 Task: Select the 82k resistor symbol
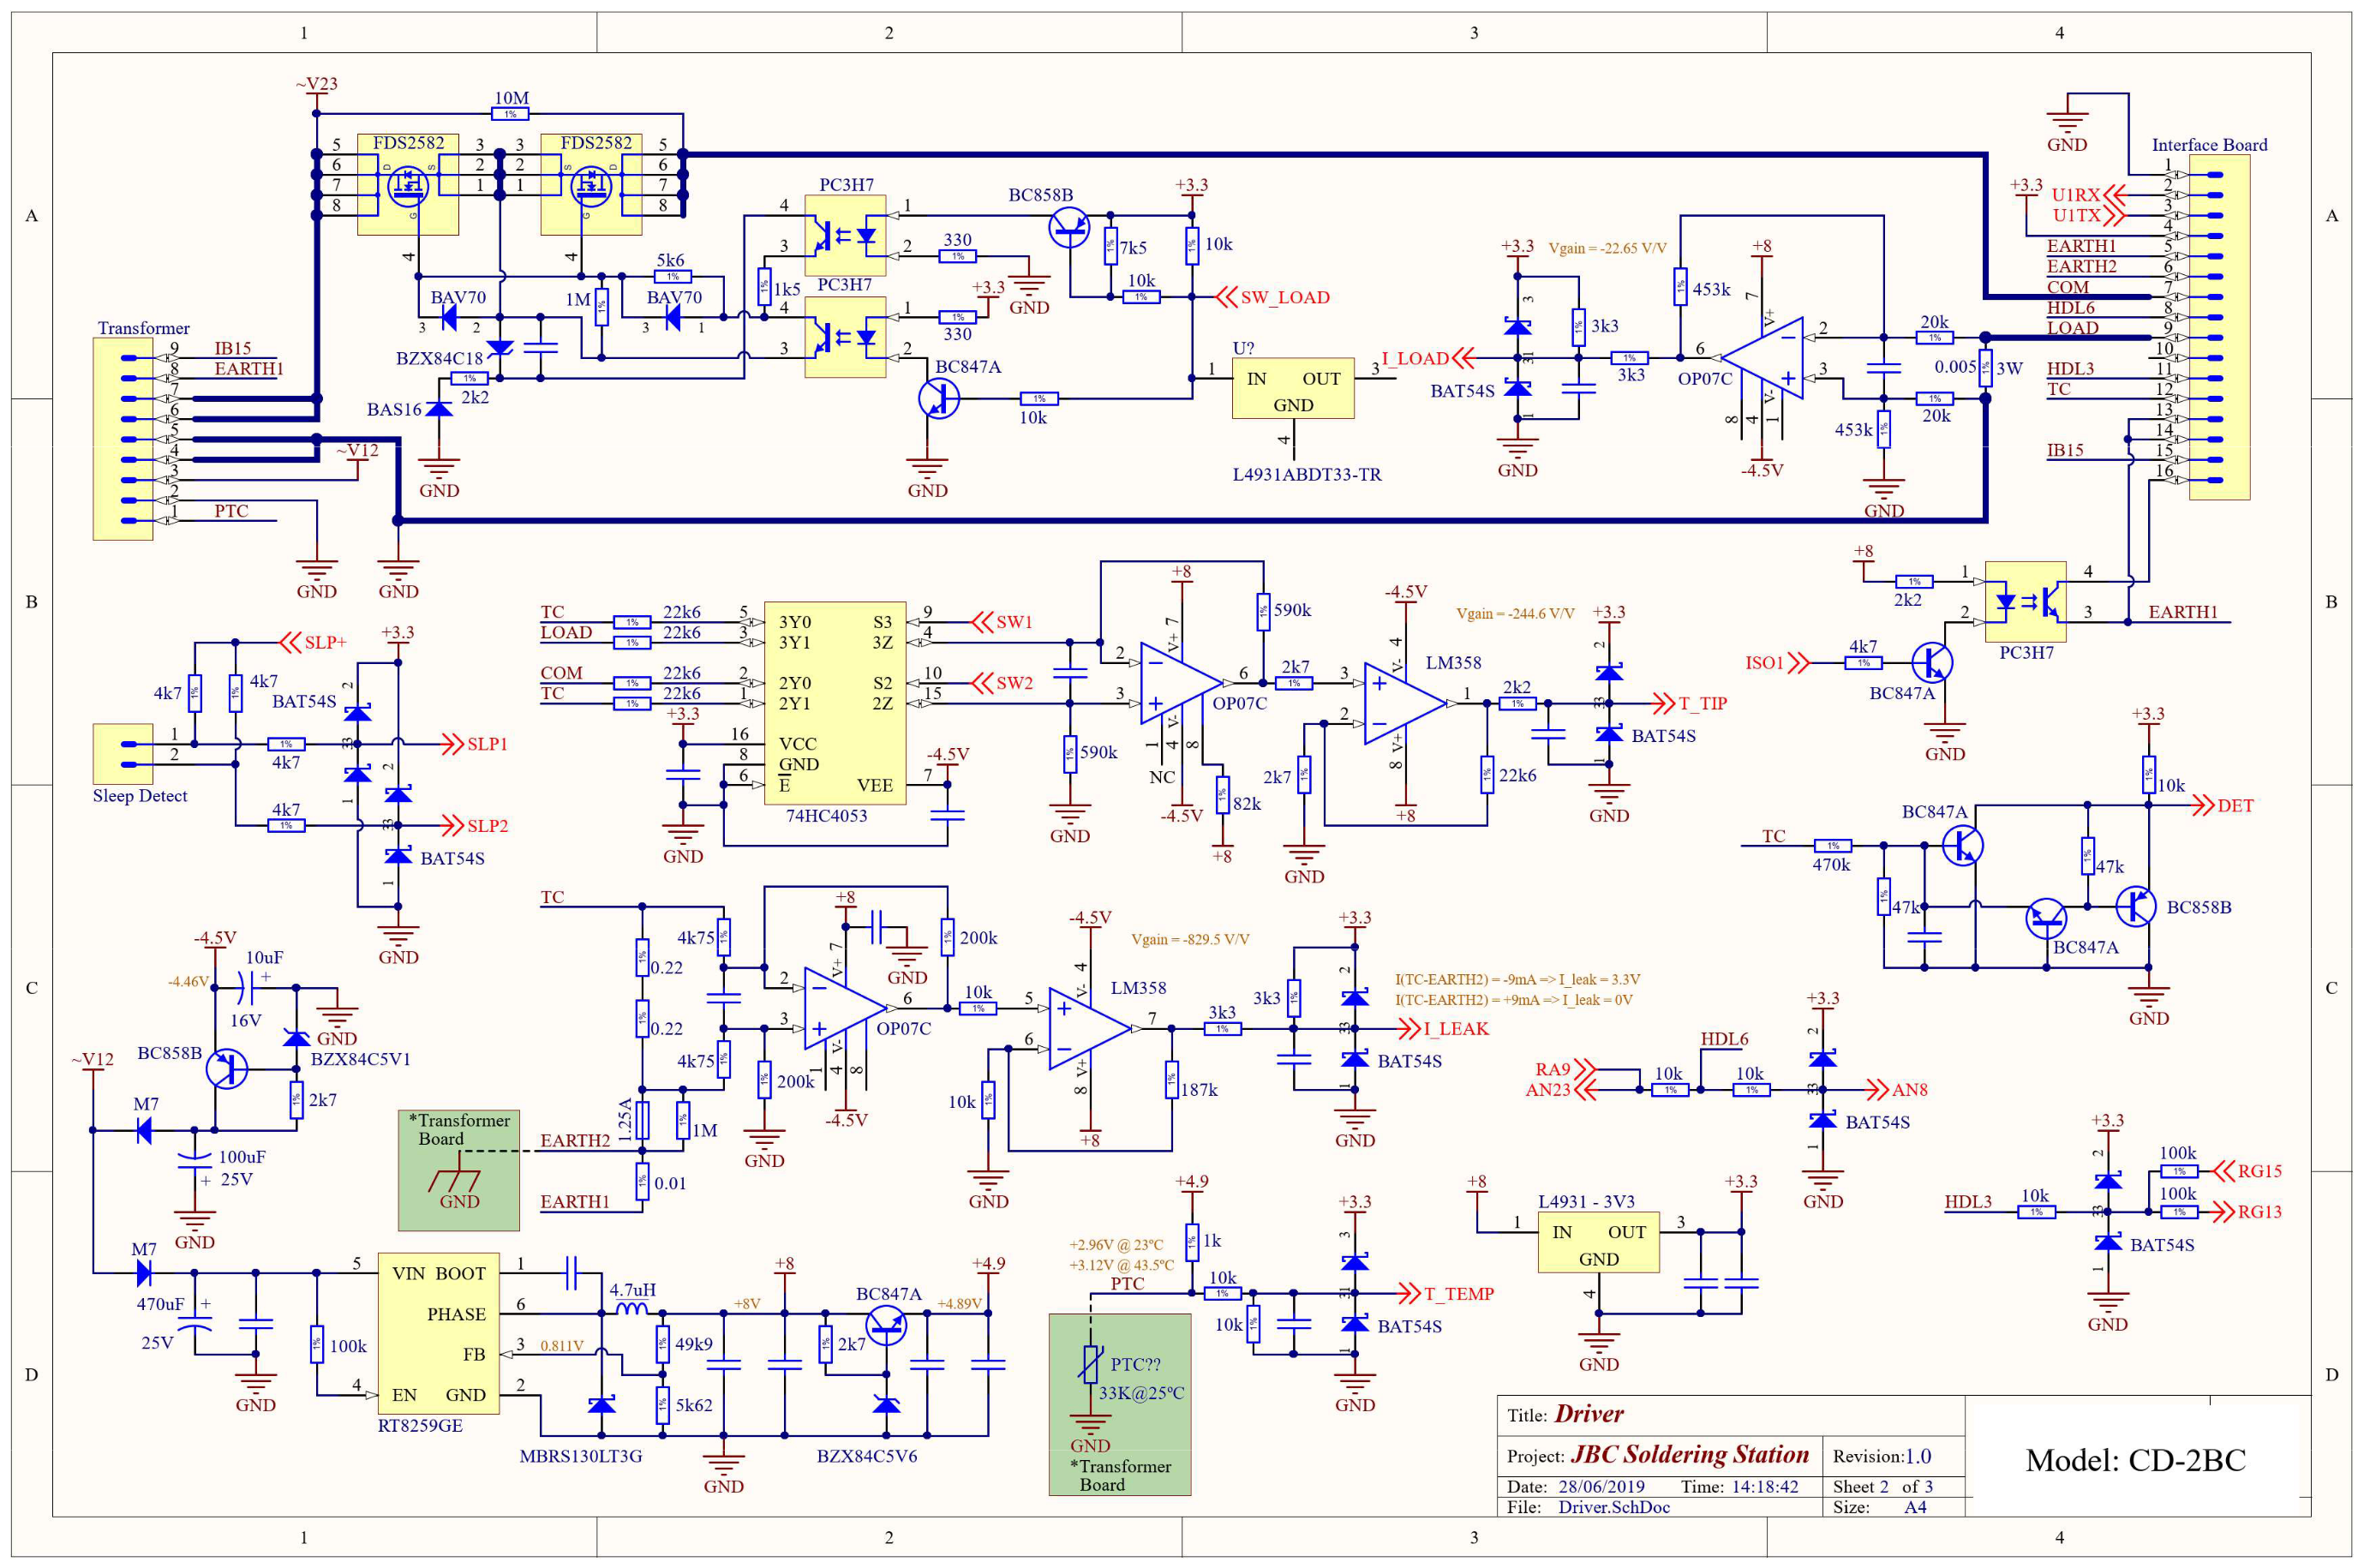click(x=1222, y=795)
